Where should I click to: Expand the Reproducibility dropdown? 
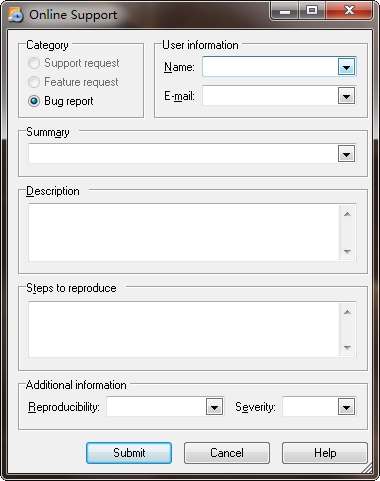point(214,407)
